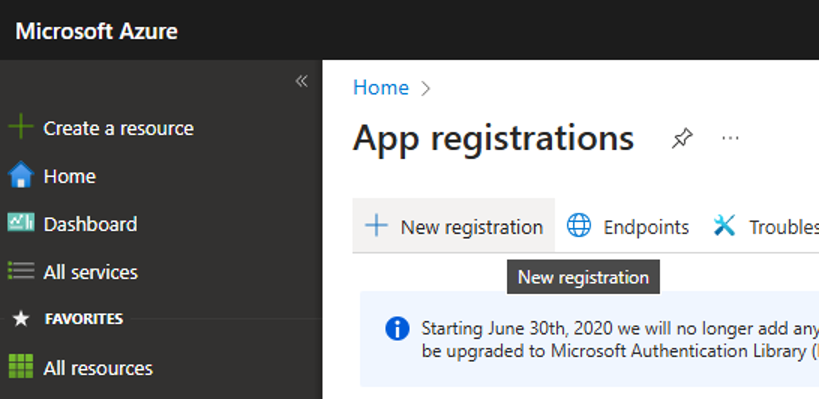Screen dimensions: 820x400
Task: Click the All services list icon
Action: coord(21,271)
